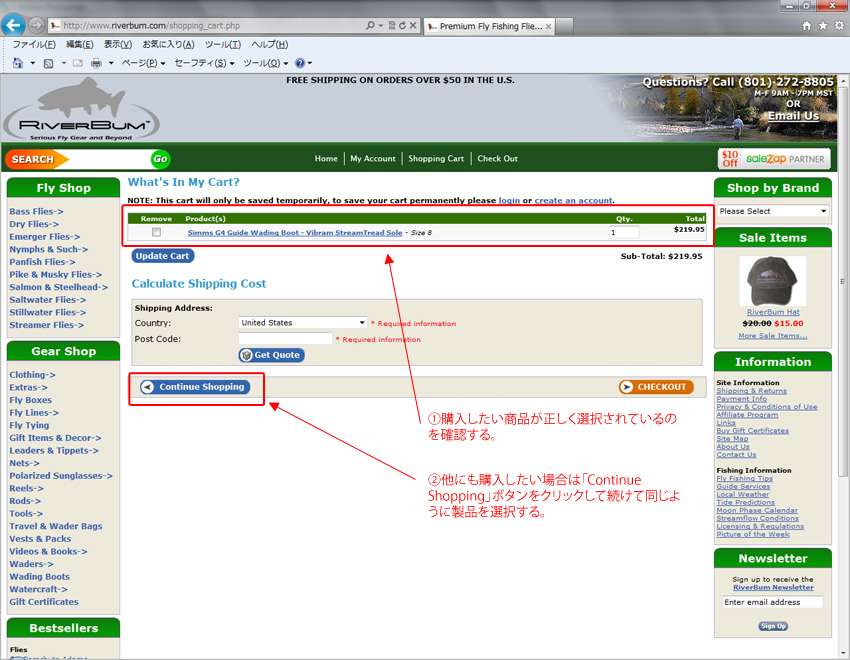
Task: Open Shopping Cart in the green nav bar
Action: (436, 159)
